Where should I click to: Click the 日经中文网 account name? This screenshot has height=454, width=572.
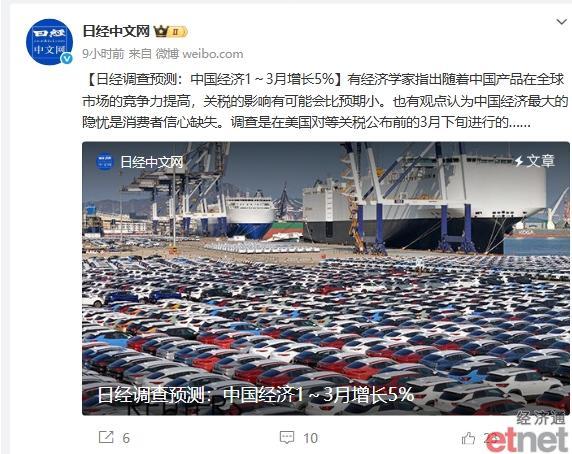[116, 31]
